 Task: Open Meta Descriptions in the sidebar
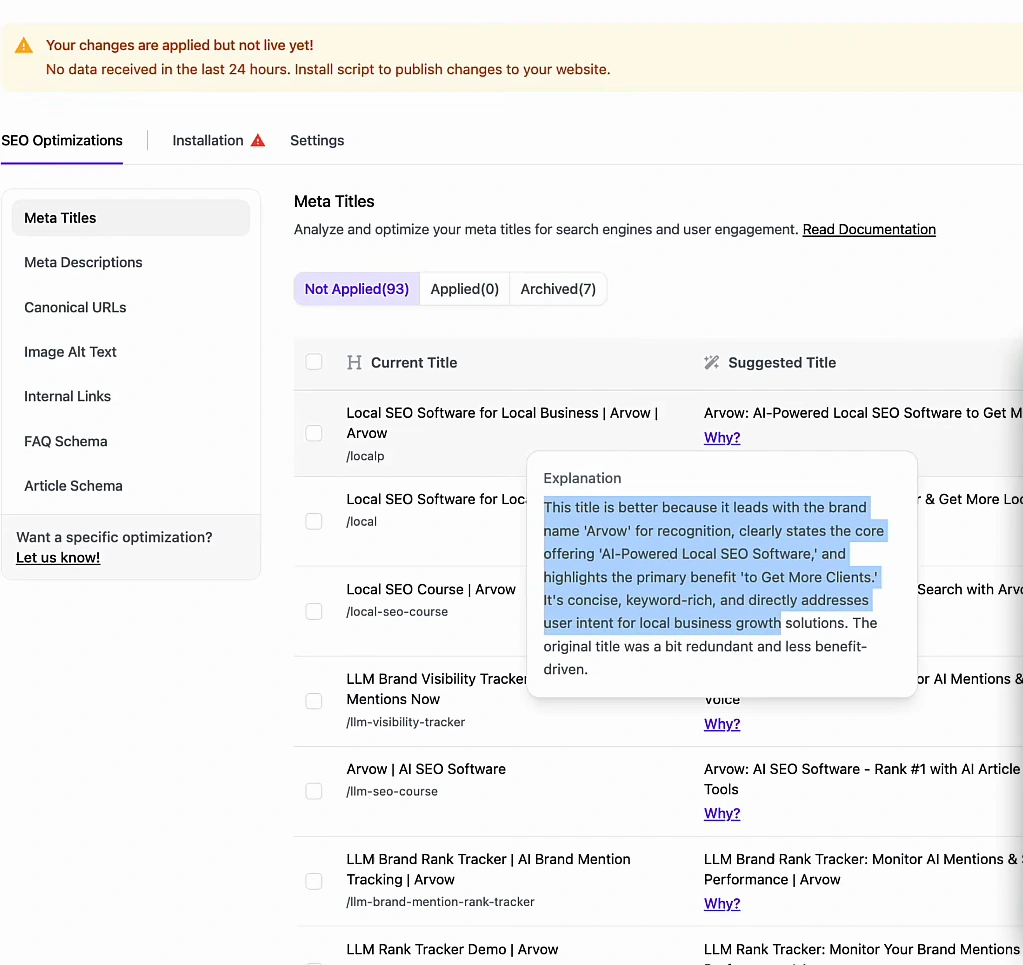[83, 262]
